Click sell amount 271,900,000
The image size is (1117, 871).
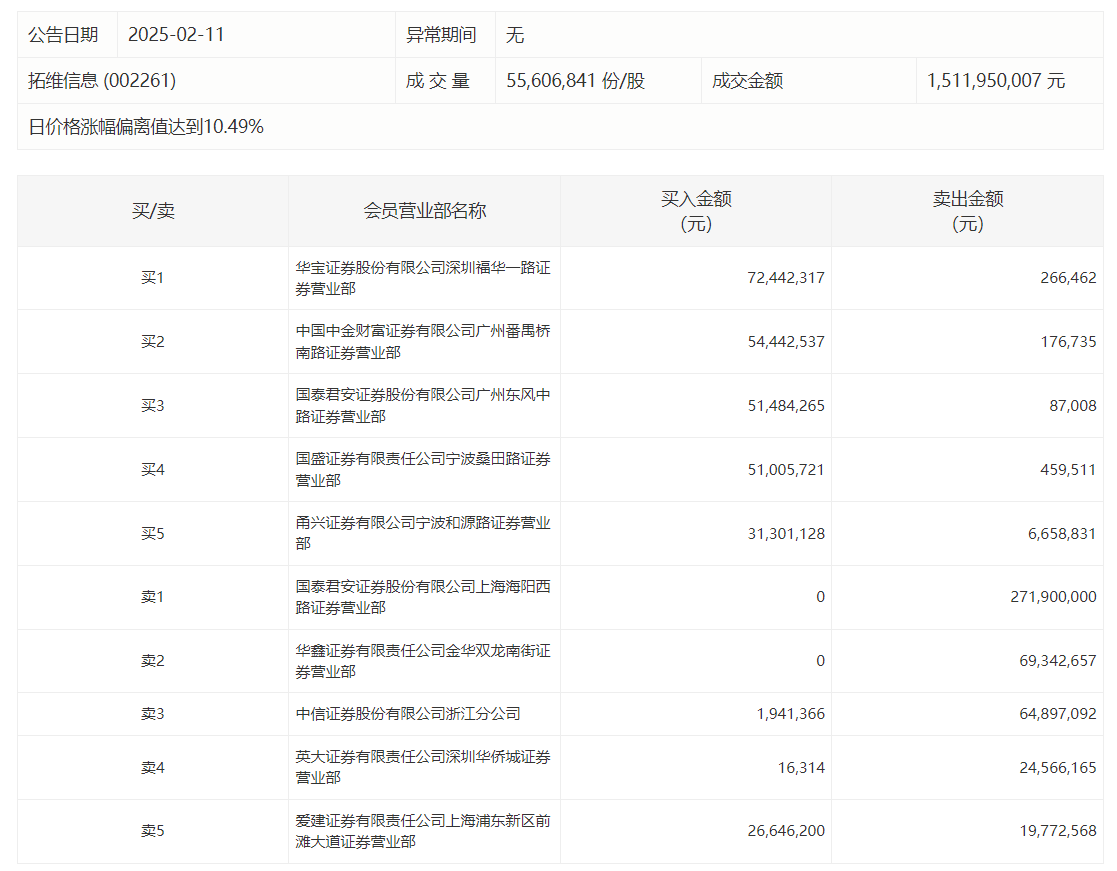[x=1053, y=597]
